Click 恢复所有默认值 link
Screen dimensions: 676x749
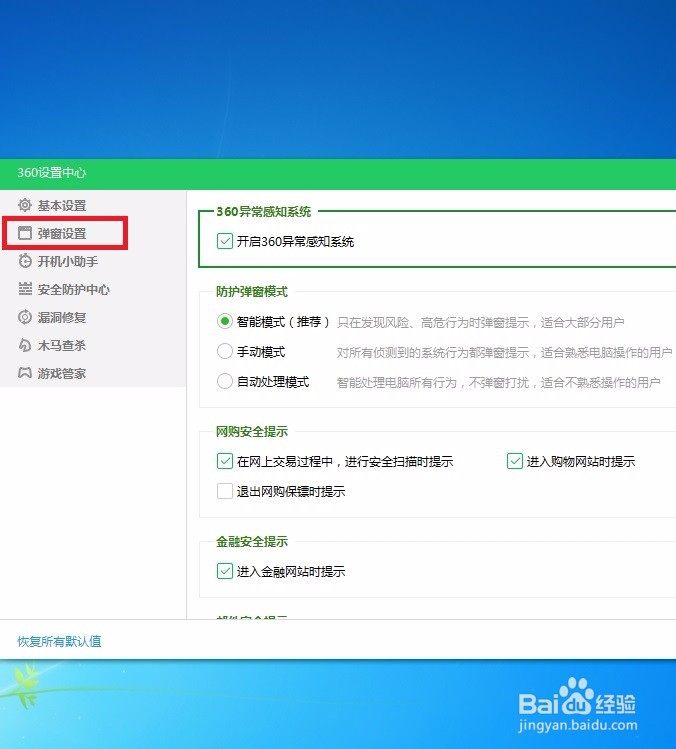pos(59,641)
